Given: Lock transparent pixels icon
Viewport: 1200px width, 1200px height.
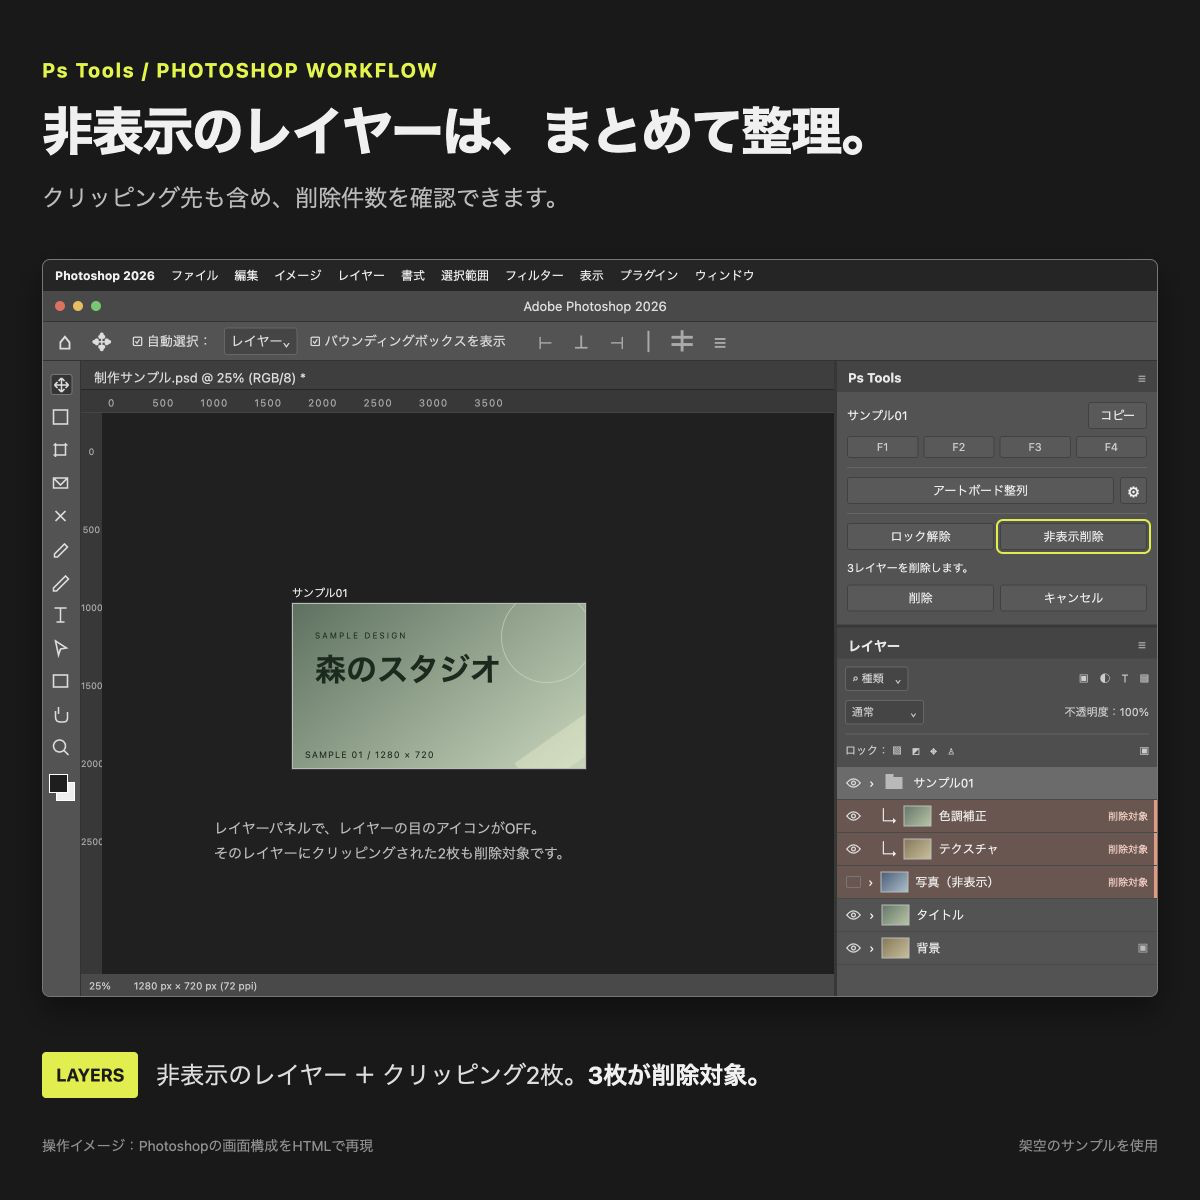Looking at the screenshot, I should click(897, 751).
